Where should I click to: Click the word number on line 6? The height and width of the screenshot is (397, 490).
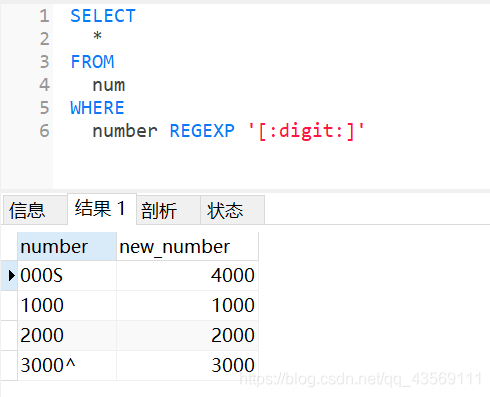click(125, 131)
